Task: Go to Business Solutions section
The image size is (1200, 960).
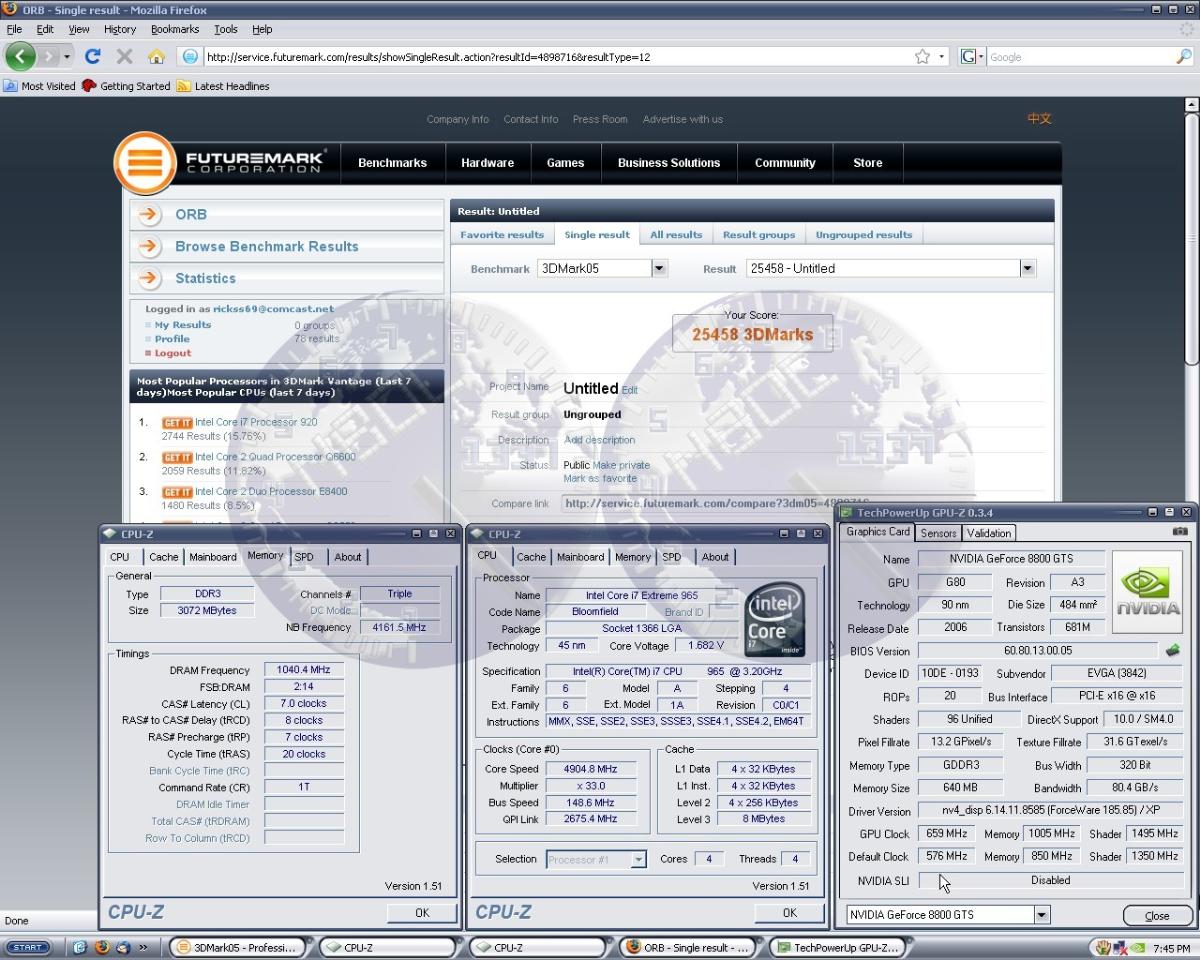Action: [669, 163]
